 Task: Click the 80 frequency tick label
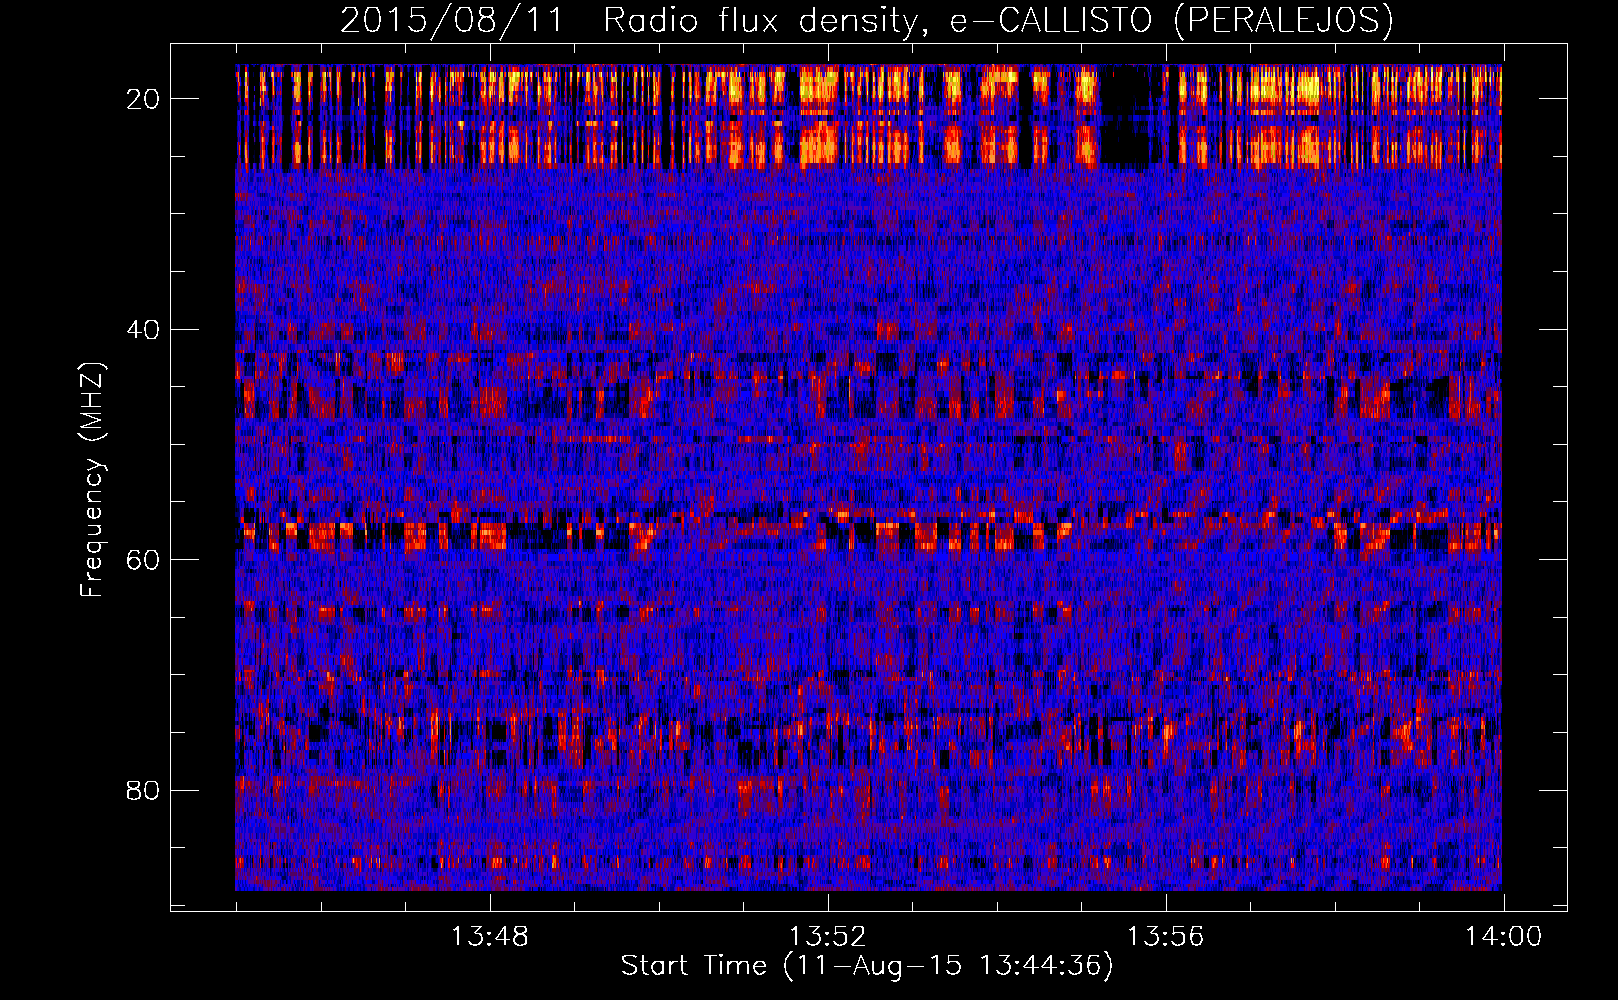click(143, 790)
